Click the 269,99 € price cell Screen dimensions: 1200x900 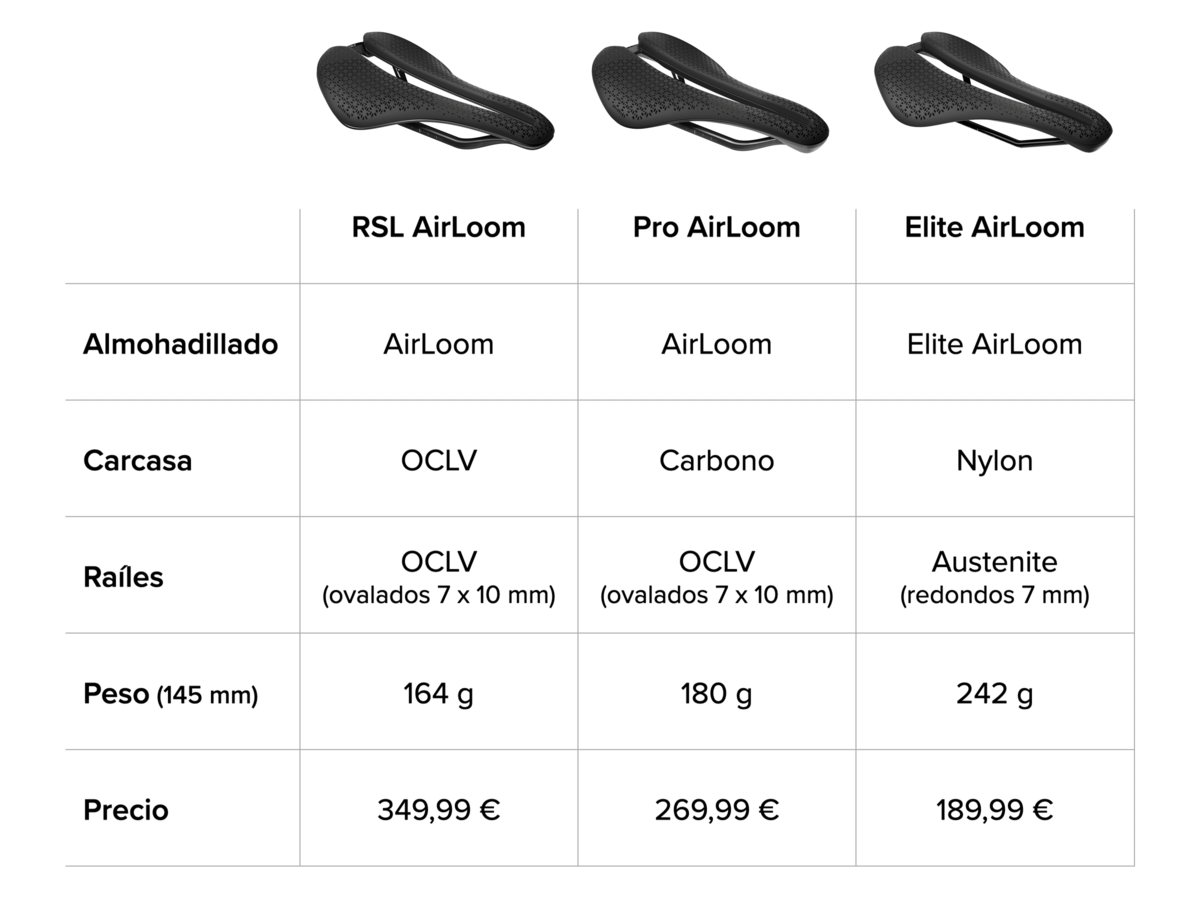pos(716,810)
